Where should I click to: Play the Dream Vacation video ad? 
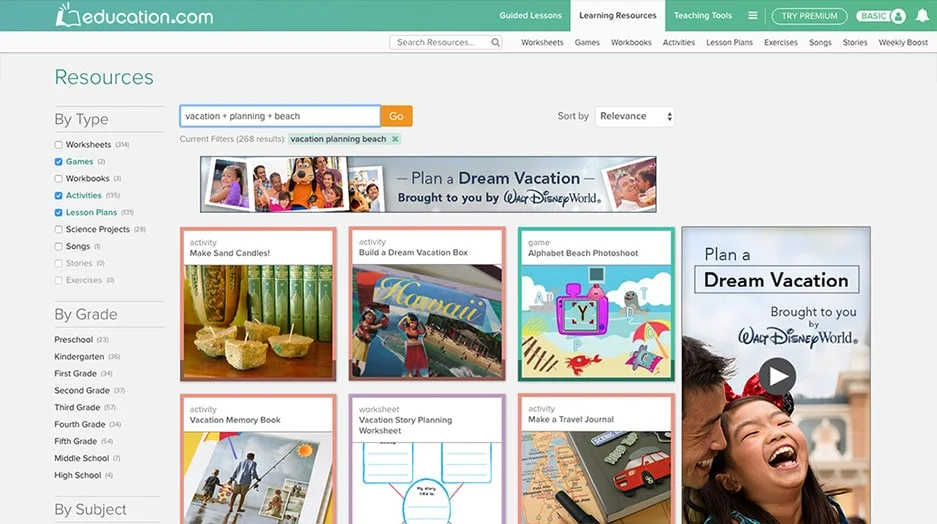pyautogui.click(x=777, y=376)
